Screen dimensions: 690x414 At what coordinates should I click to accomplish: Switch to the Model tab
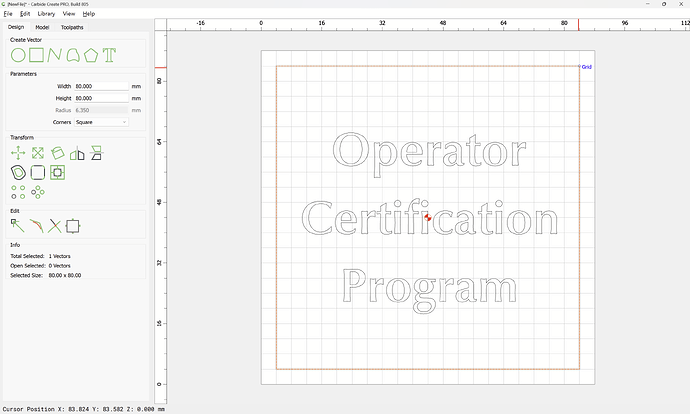(42, 27)
